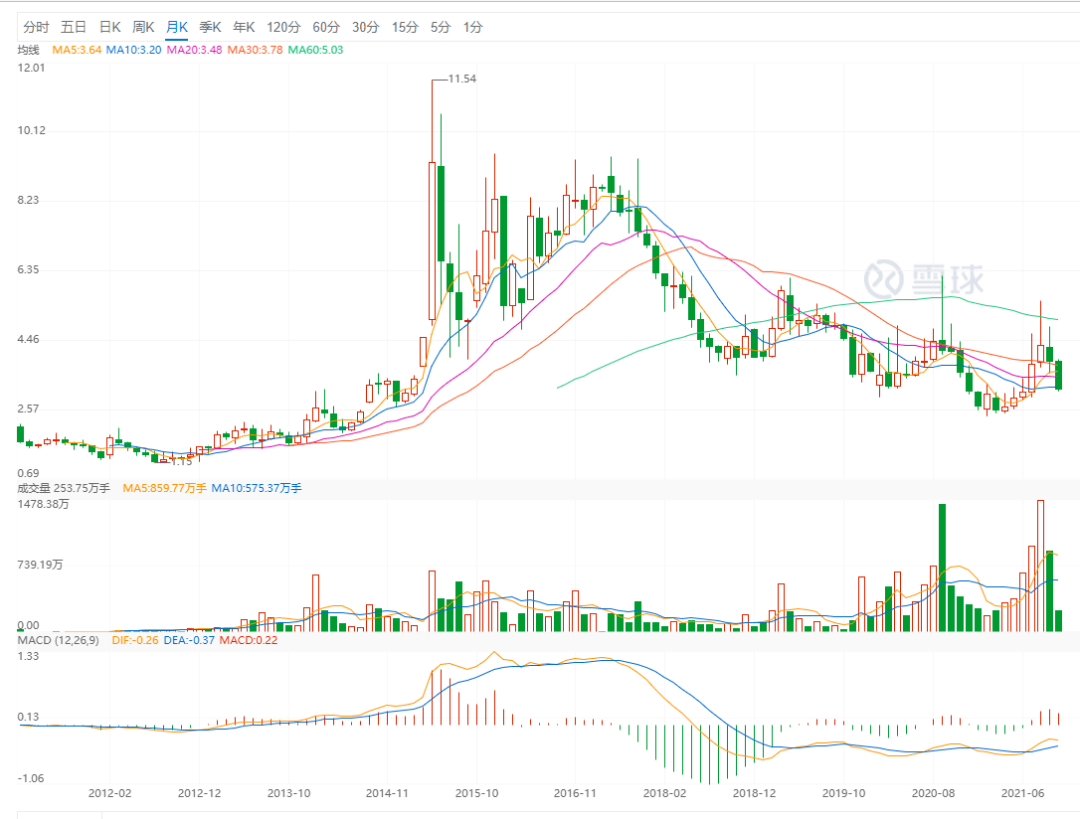This screenshot has height=819, width=1080.
Task: Open the 1分 interval chart
Action: tap(473, 28)
